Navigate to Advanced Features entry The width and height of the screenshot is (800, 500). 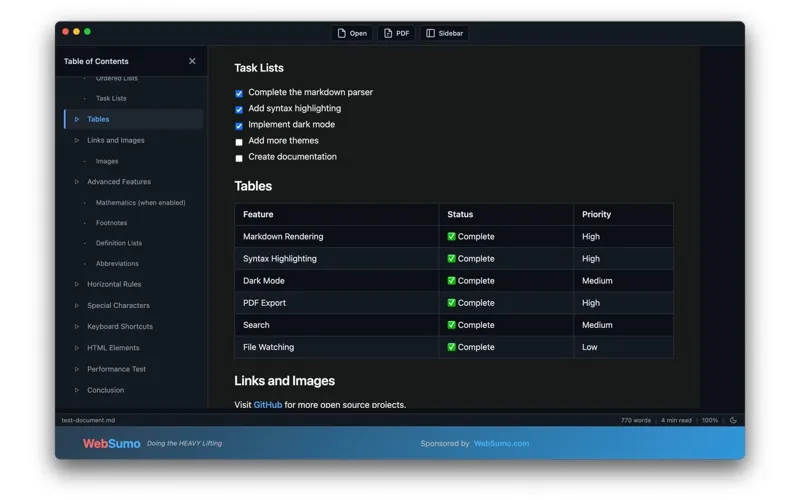click(x=119, y=182)
